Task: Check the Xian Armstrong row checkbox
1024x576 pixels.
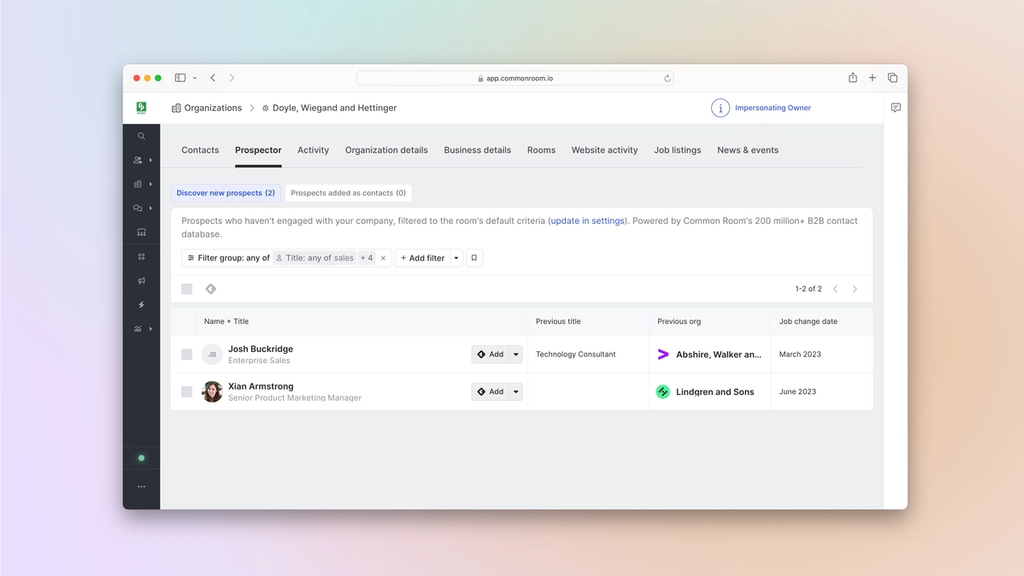Action: pyautogui.click(x=187, y=391)
